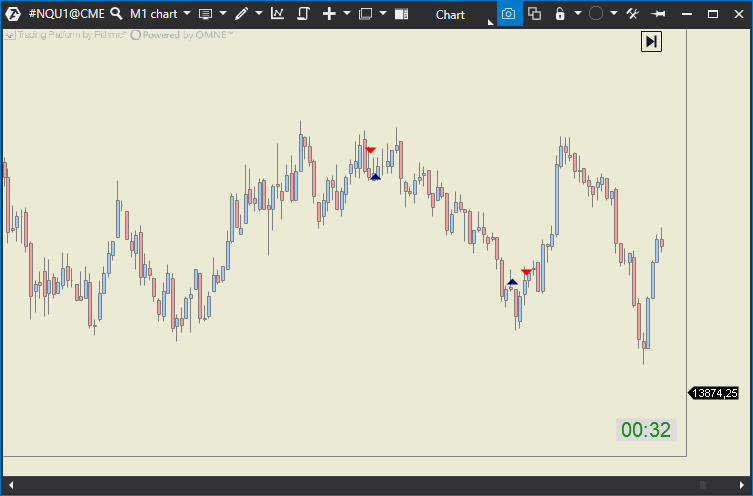Click the layered windows template icon

[x=365, y=14]
